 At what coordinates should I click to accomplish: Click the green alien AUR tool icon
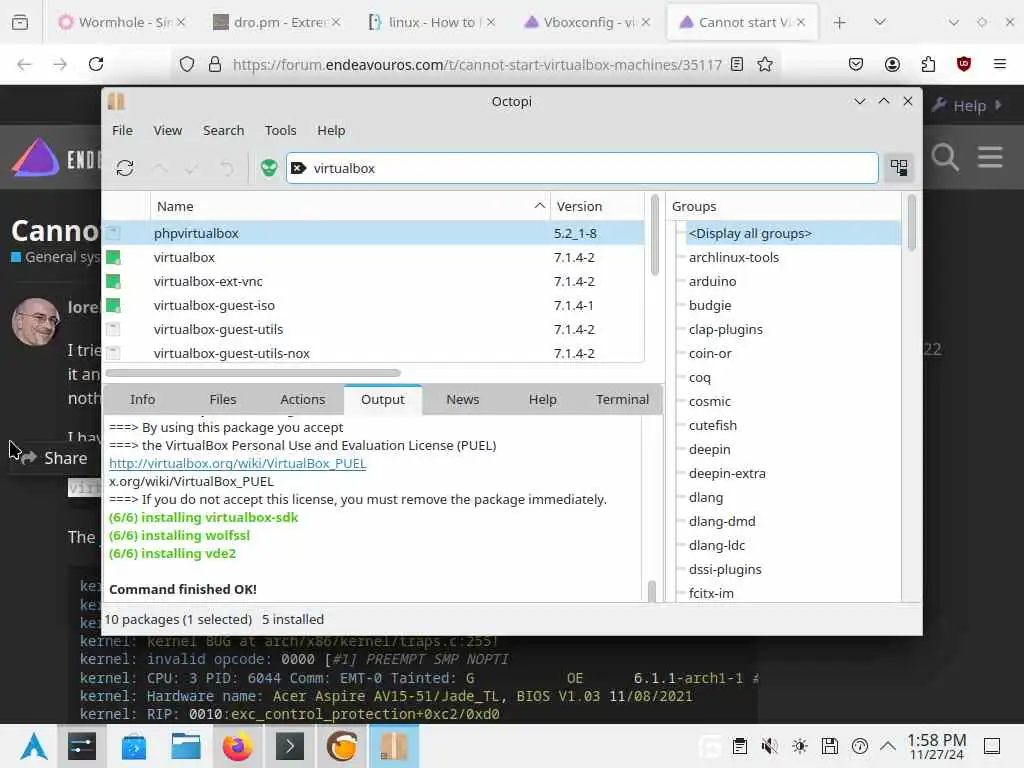click(268, 168)
